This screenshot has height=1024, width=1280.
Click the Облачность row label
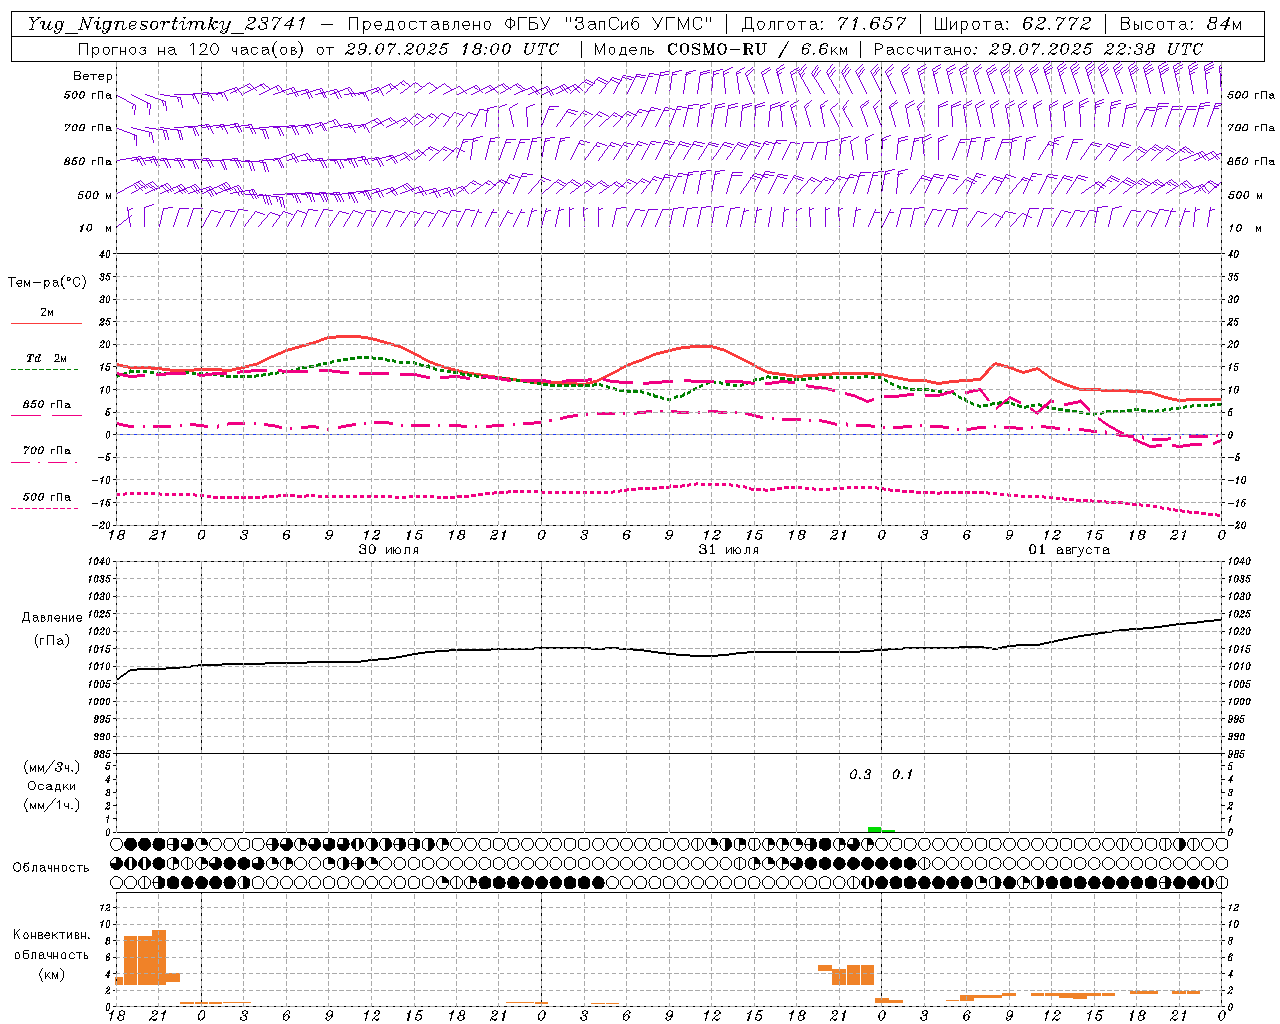[x=51, y=868]
